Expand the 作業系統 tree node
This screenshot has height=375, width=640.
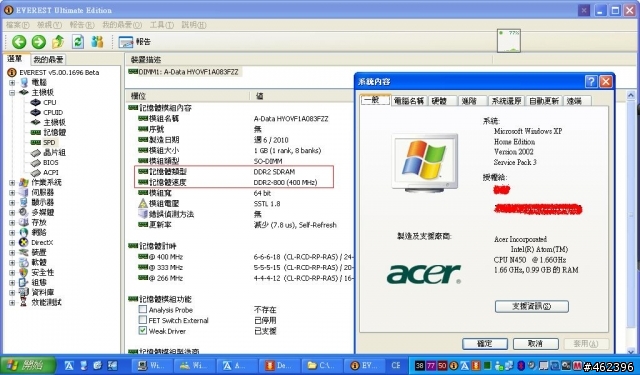click(x=12, y=182)
